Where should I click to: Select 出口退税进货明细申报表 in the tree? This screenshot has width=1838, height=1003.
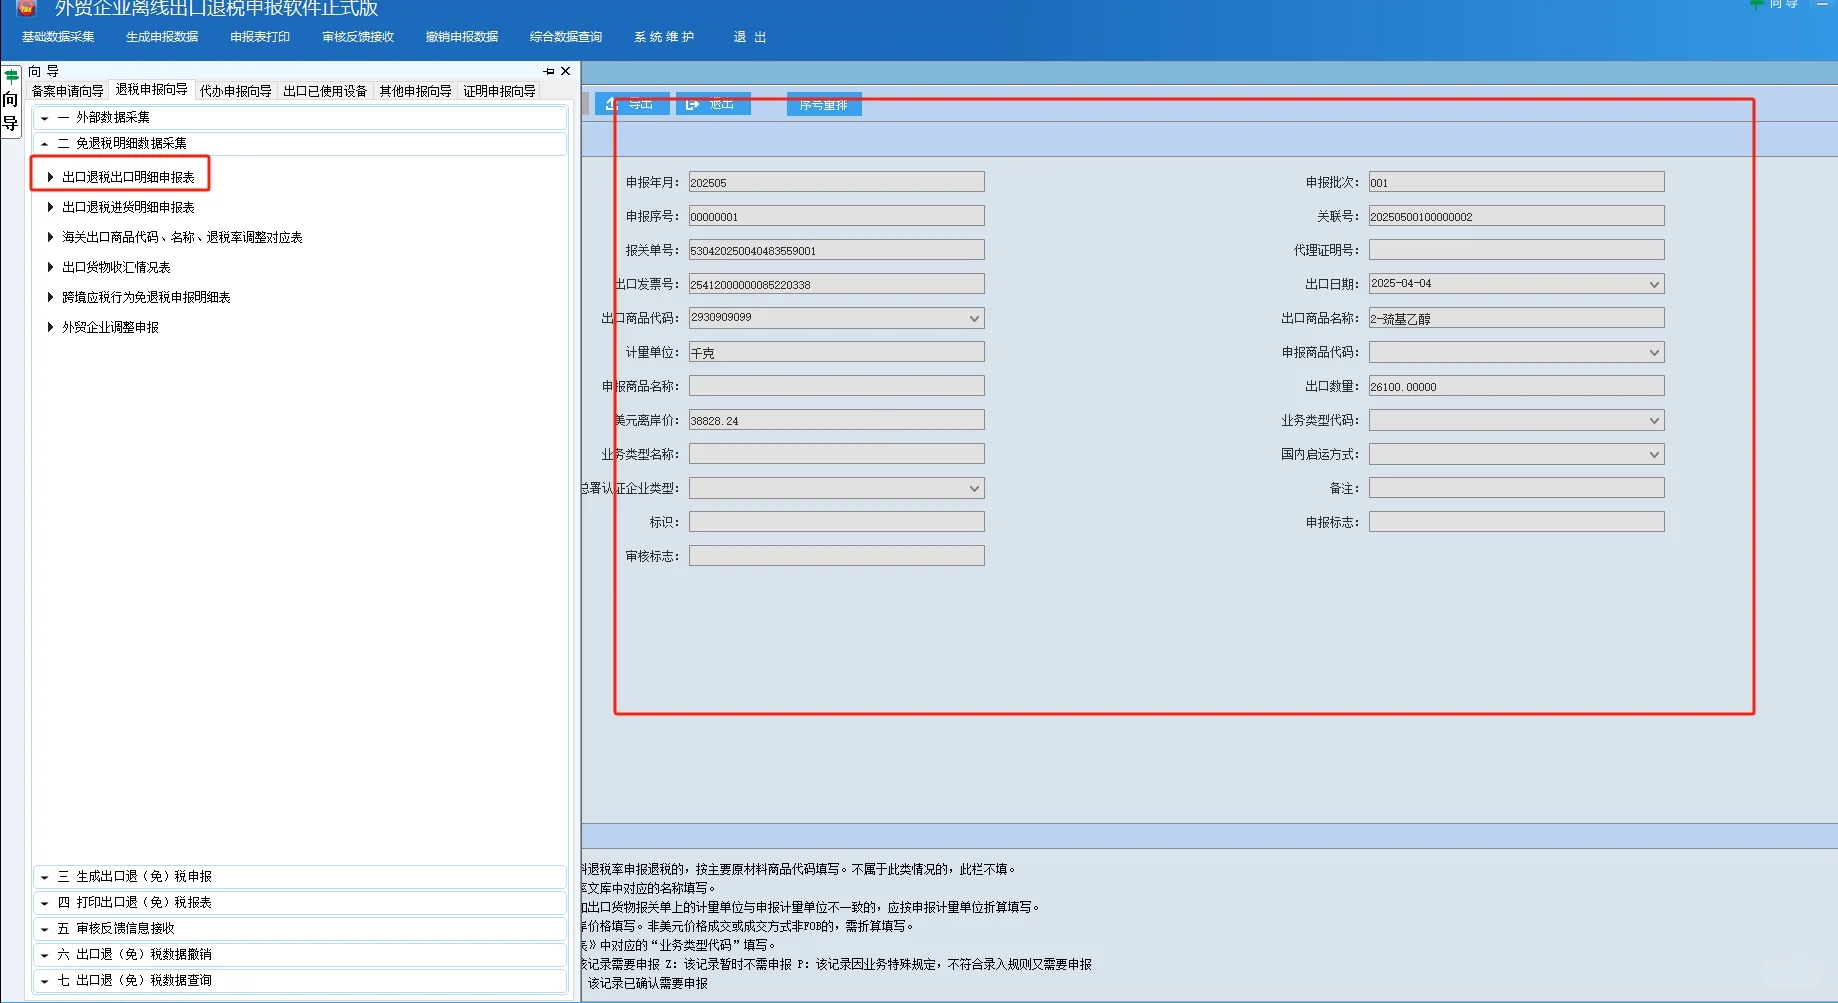128,207
